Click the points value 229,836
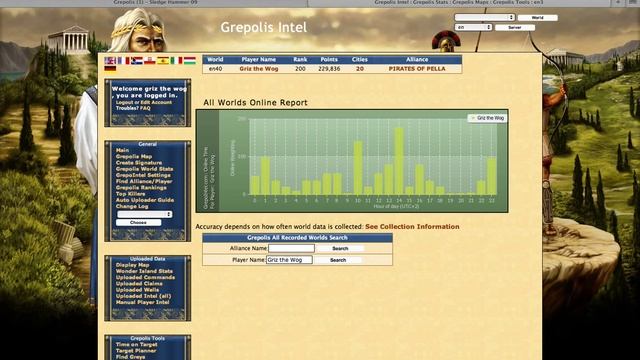 [329, 69]
